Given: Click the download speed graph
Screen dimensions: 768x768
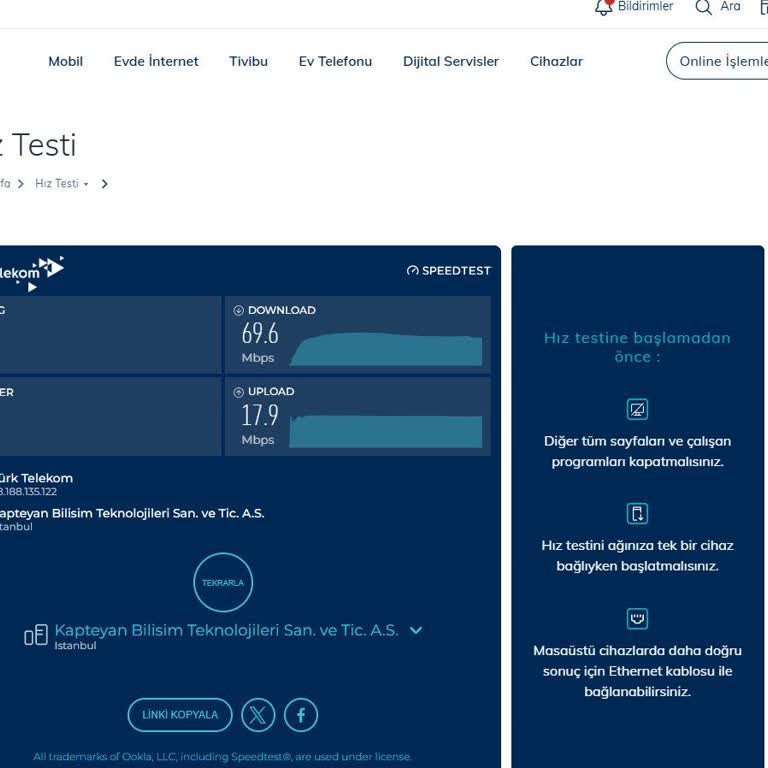Looking at the screenshot, I should click(386, 349).
